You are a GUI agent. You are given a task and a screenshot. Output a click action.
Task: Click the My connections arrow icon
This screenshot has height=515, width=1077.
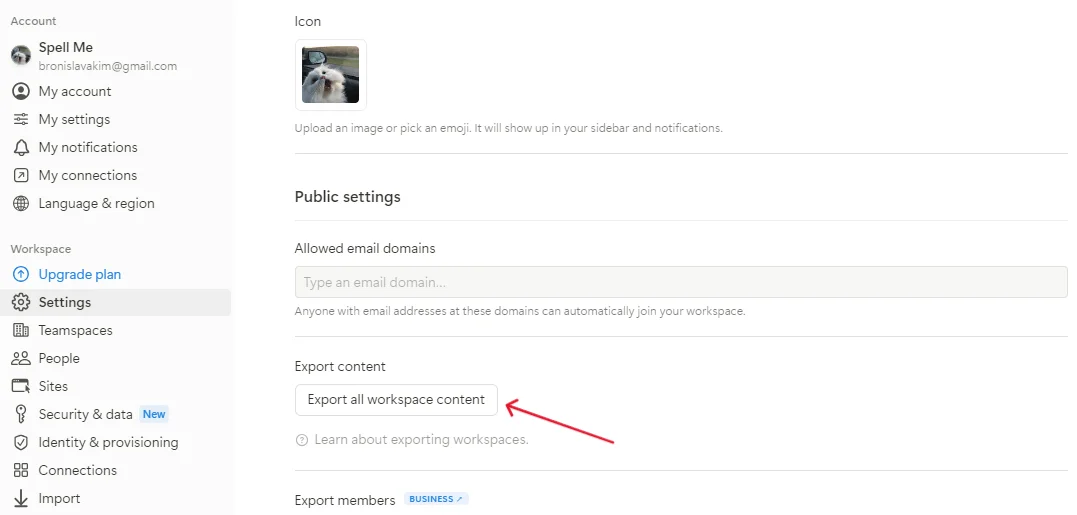tap(20, 175)
